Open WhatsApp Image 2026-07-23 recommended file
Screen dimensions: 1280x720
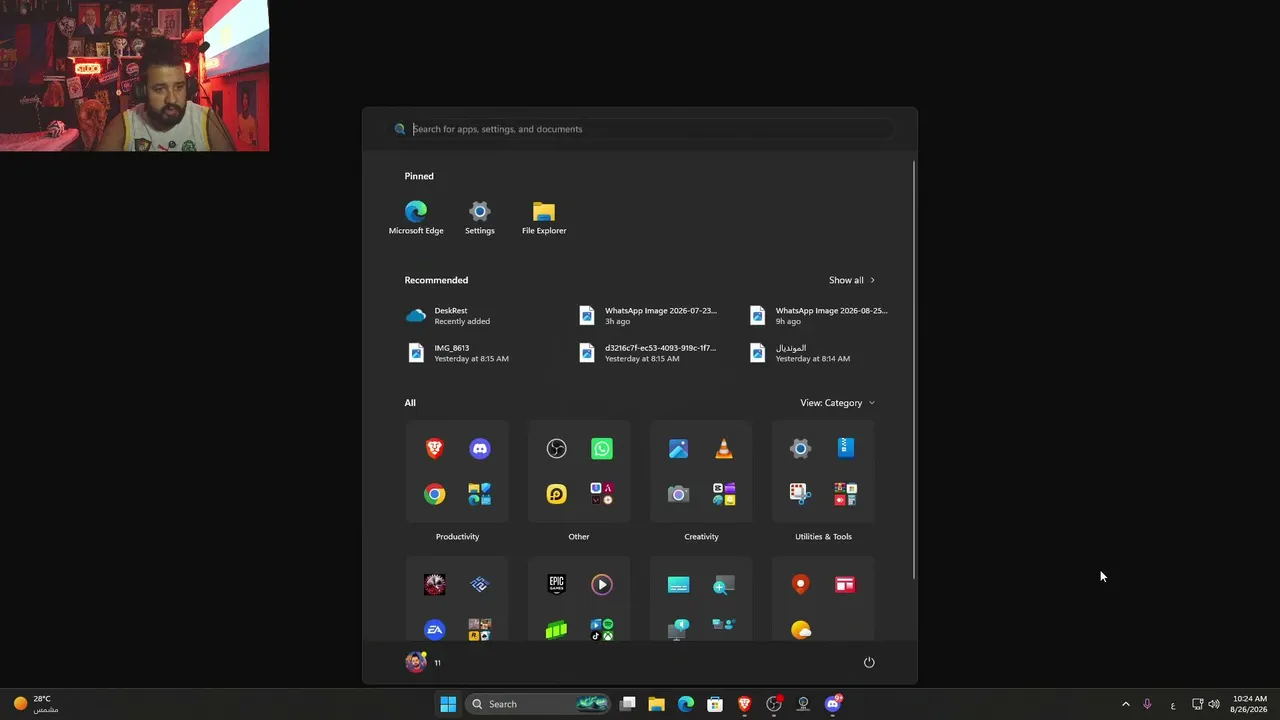[x=649, y=316]
